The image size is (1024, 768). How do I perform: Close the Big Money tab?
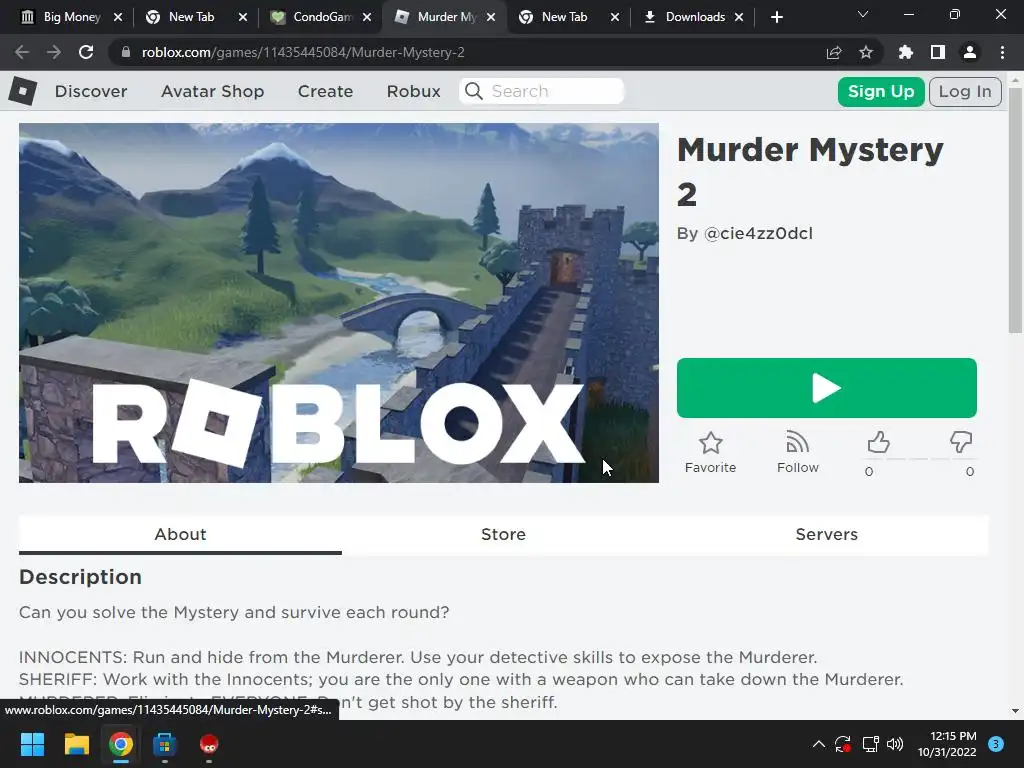118,17
